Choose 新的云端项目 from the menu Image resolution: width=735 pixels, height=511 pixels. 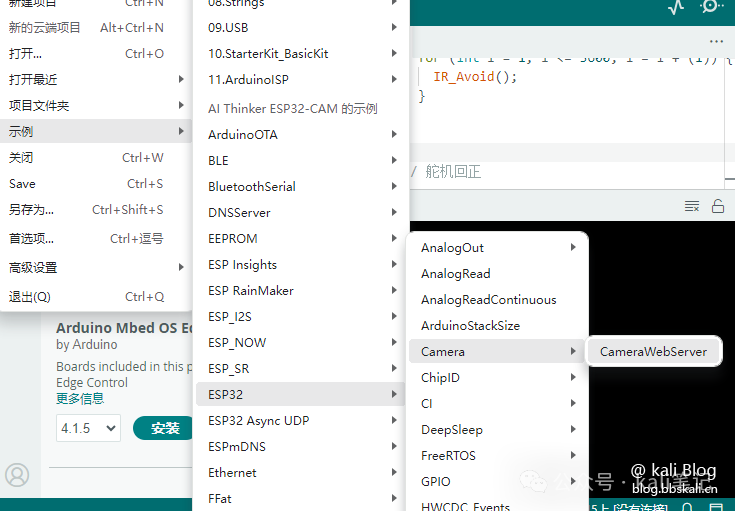96,28
